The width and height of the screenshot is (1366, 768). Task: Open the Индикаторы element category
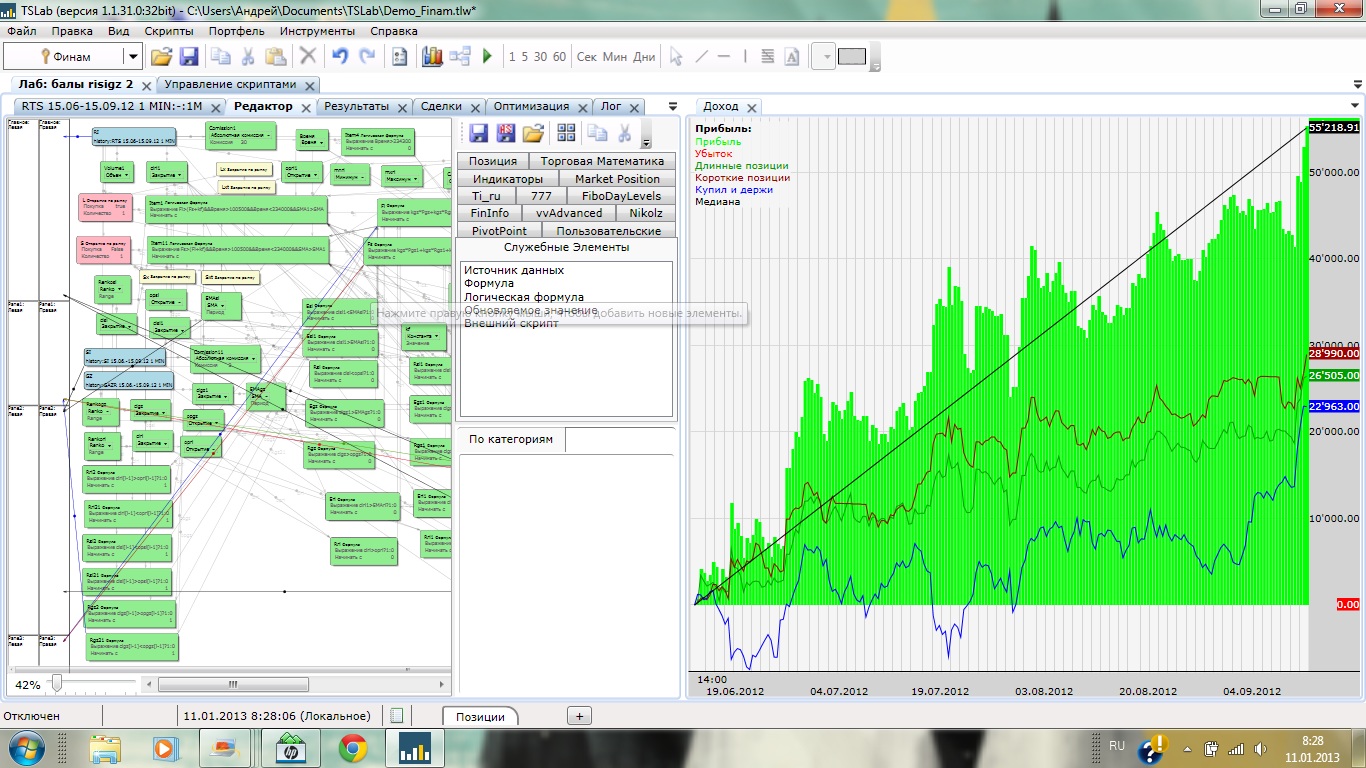coord(508,179)
